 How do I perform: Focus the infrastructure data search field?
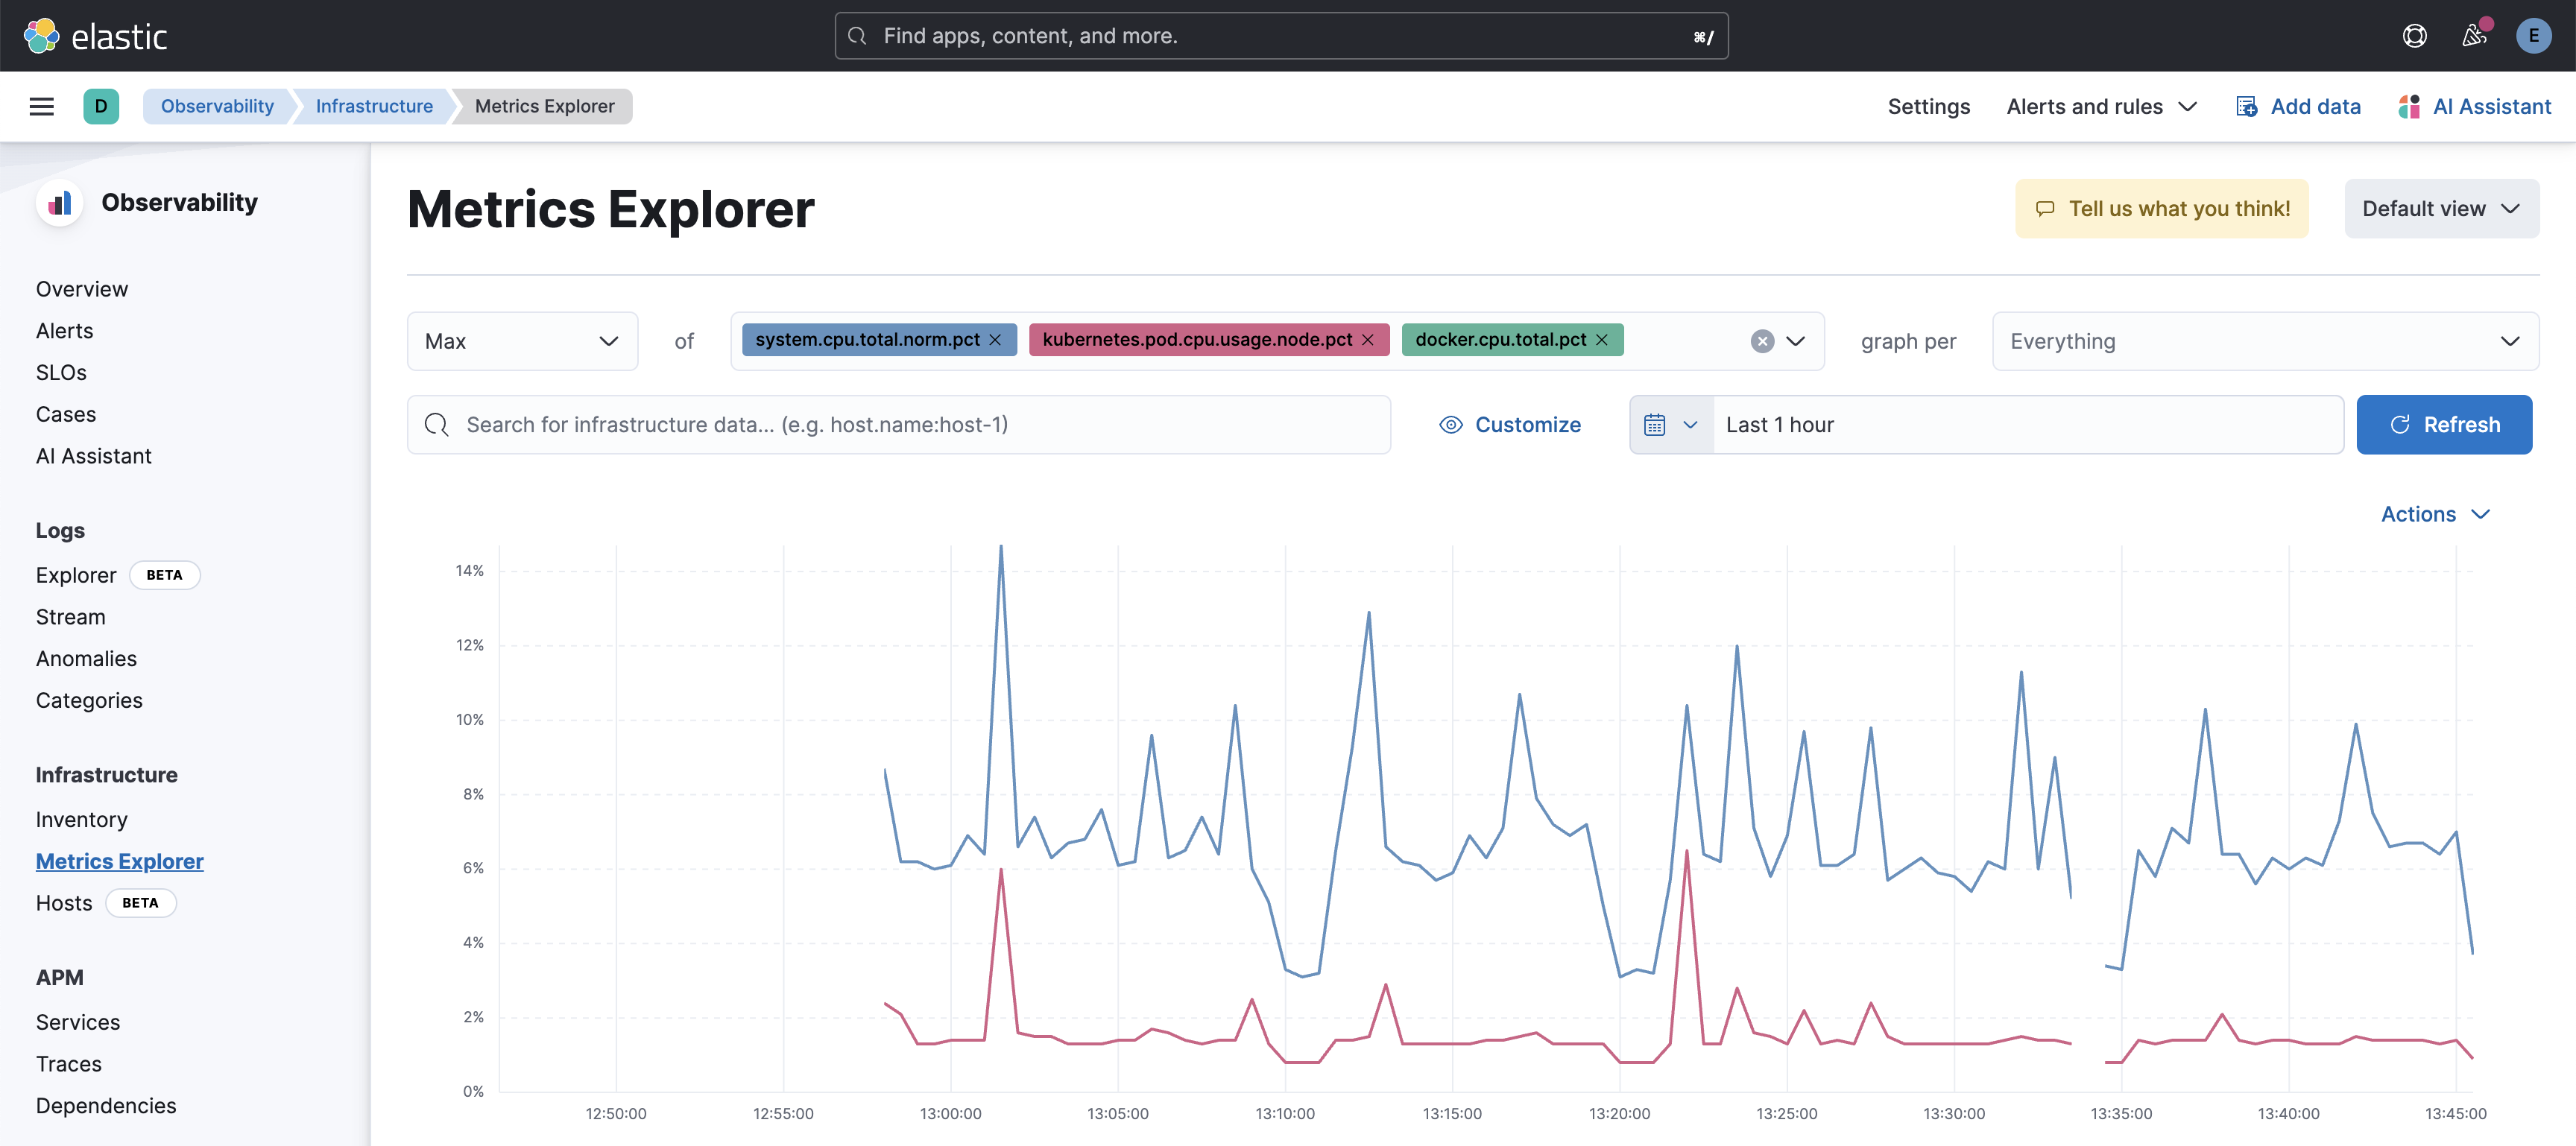point(898,425)
